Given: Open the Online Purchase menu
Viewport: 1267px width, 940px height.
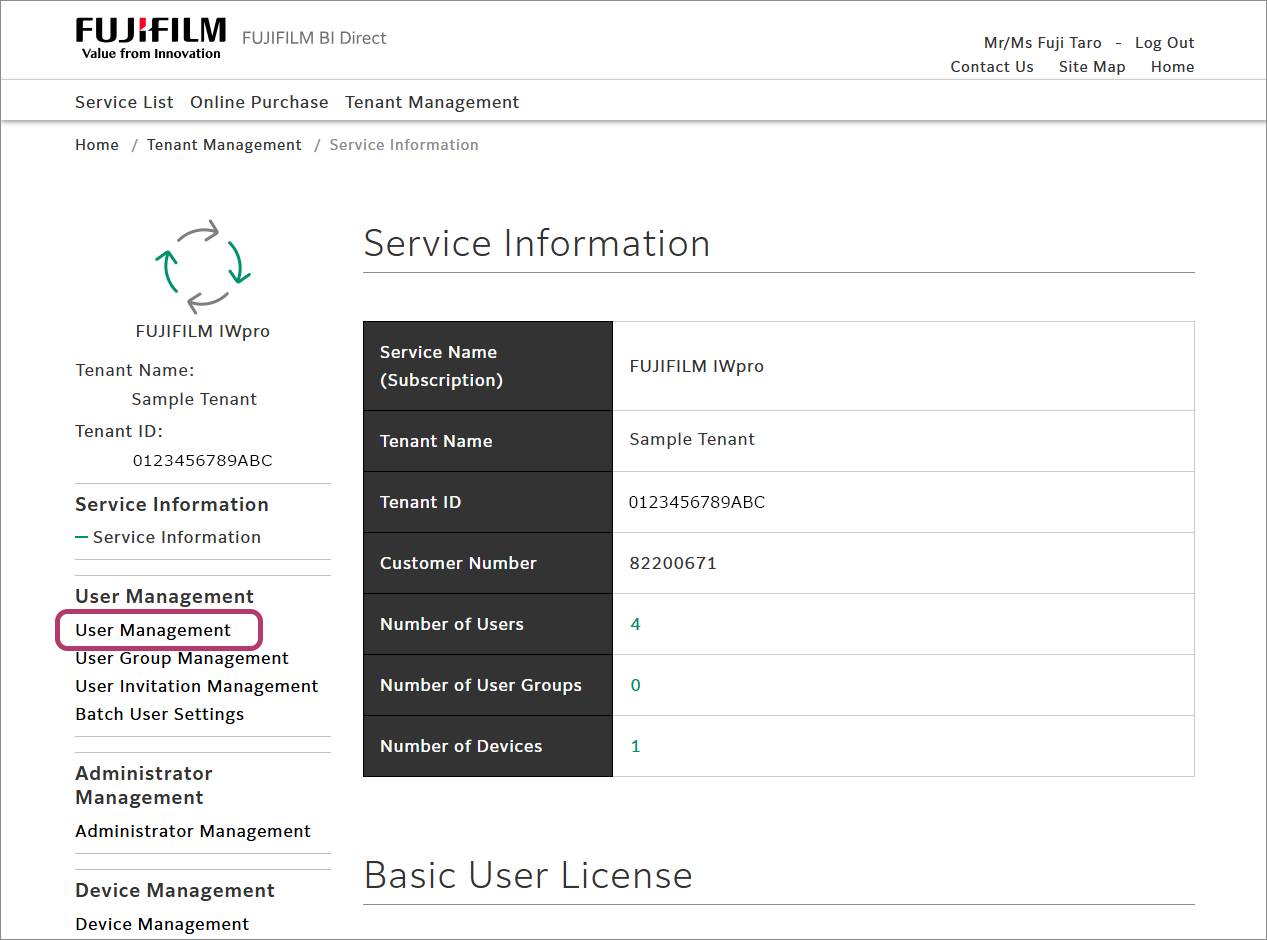Looking at the screenshot, I should tap(259, 102).
